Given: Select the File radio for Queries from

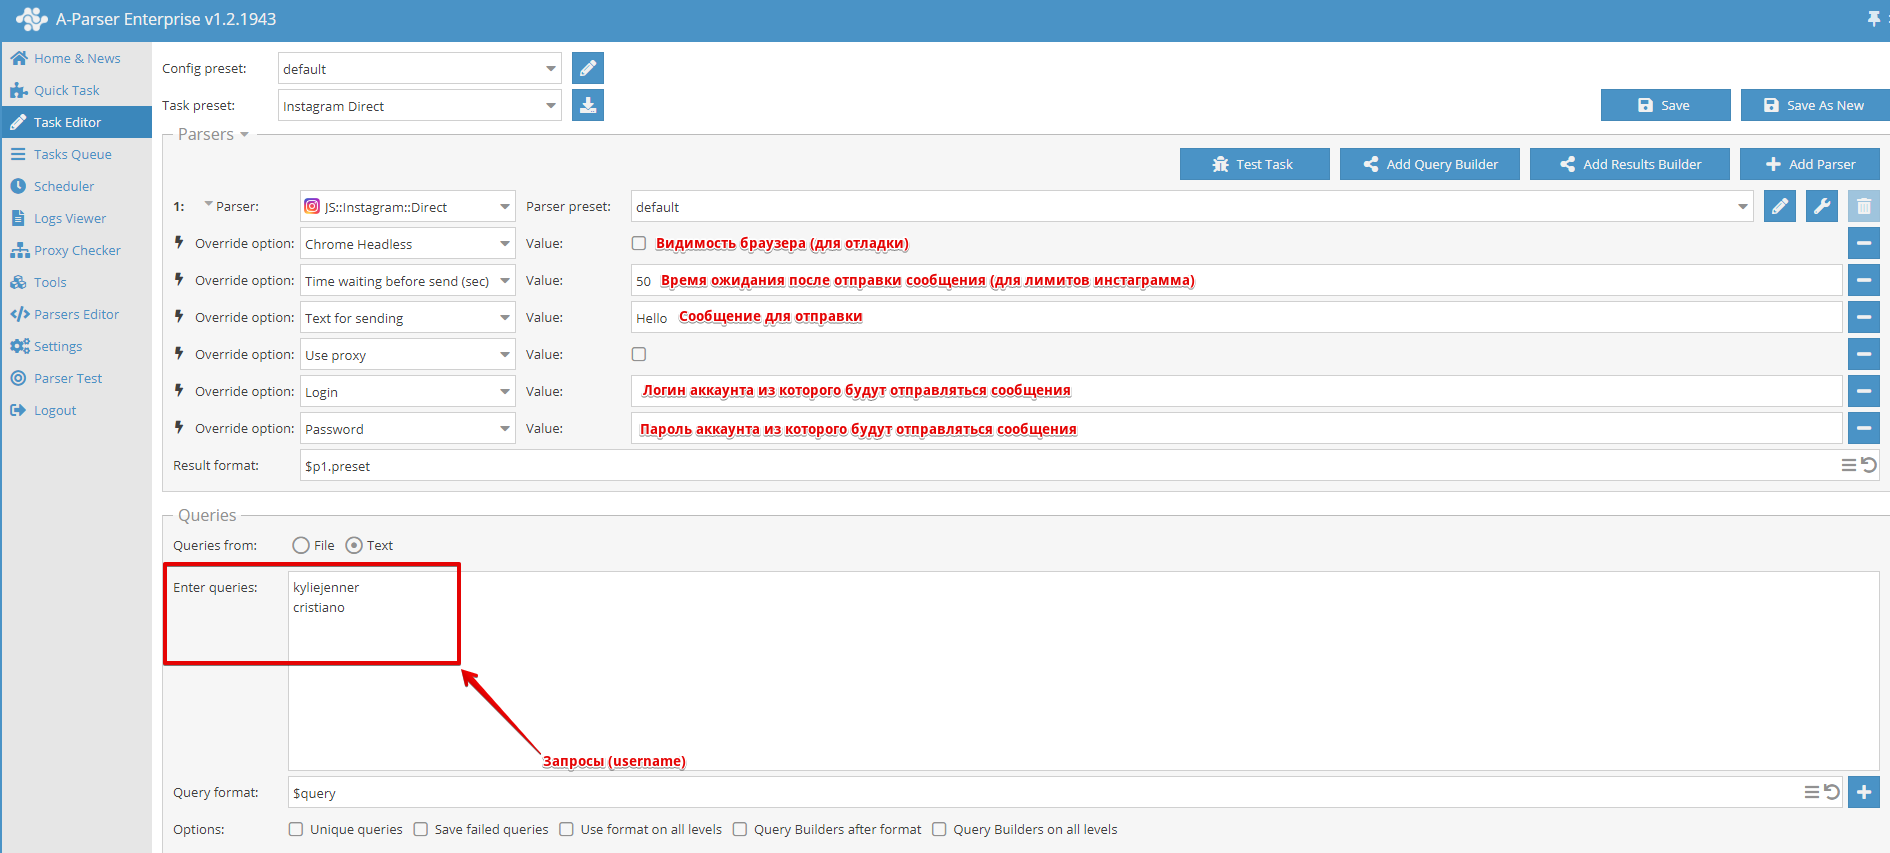Looking at the screenshot, I should coord(301,545).
